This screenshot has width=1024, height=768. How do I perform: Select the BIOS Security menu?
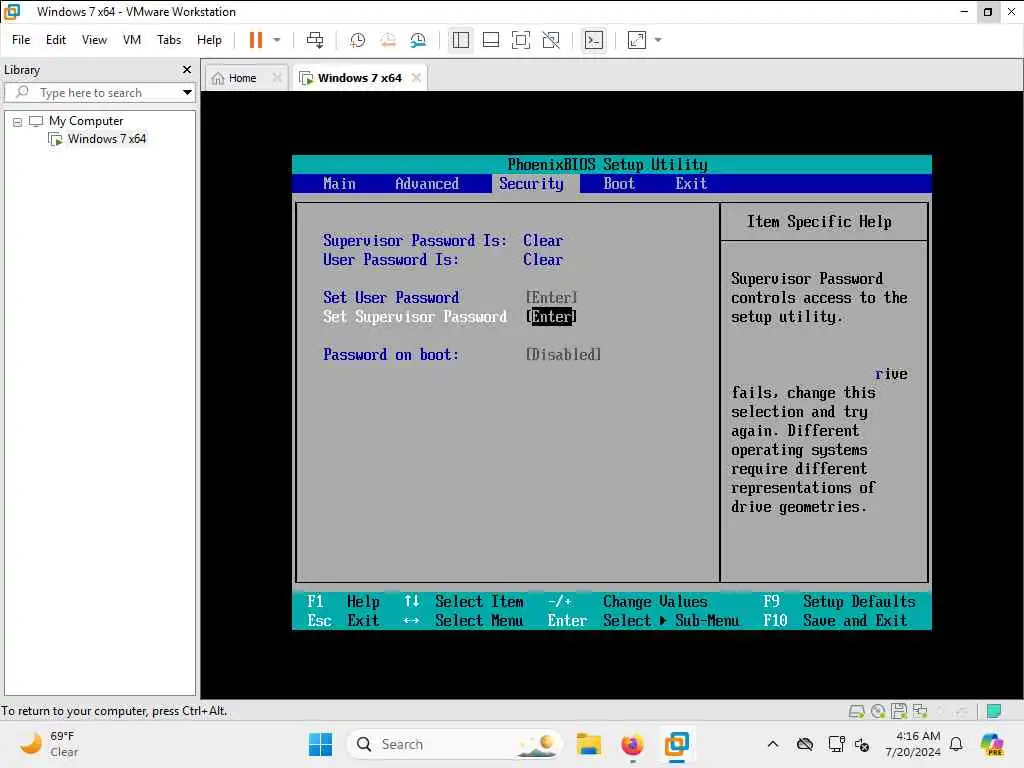coord(531,184)
